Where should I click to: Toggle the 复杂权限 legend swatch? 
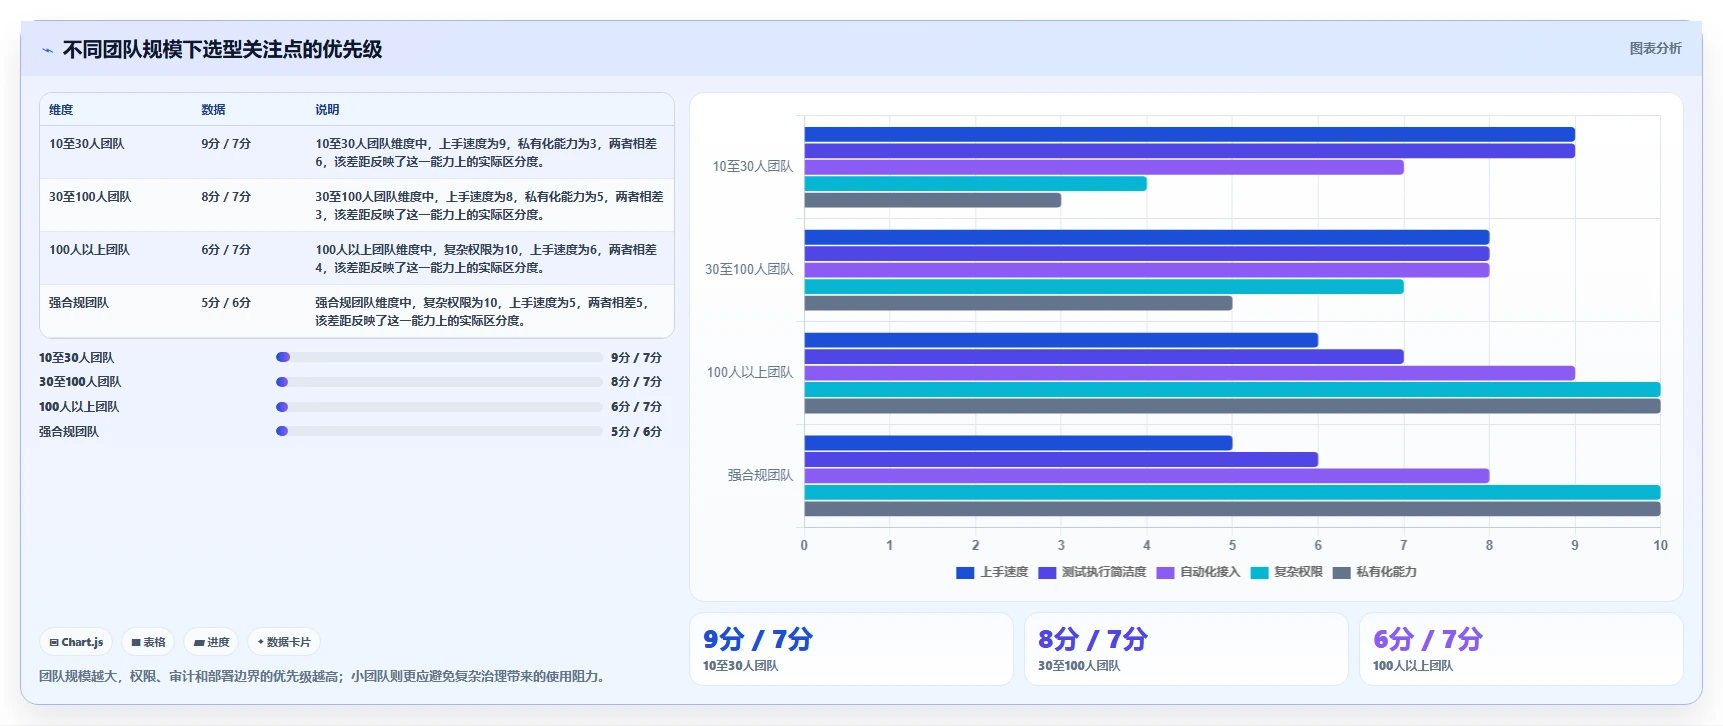point(1259,572)
